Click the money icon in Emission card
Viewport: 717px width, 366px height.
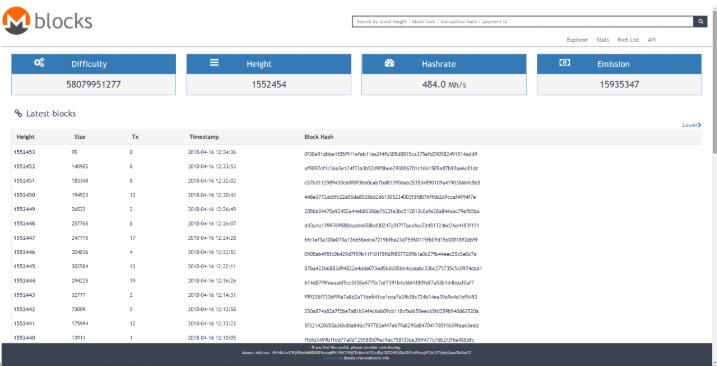(x=564, y=63)
